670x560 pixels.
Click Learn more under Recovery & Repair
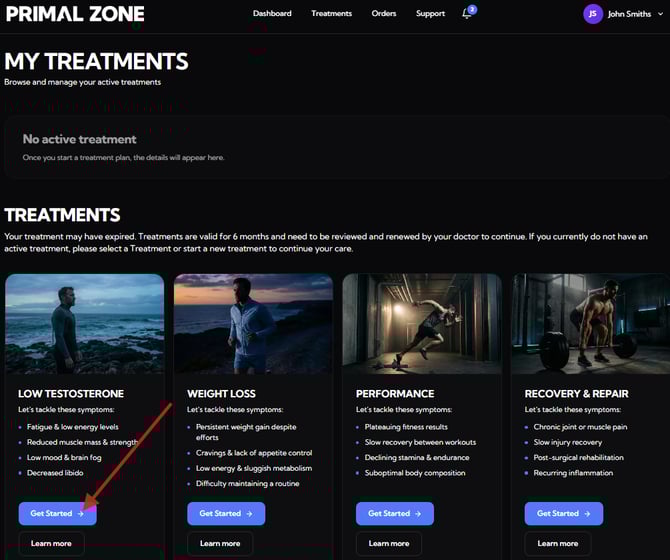(x=558, y=544)
